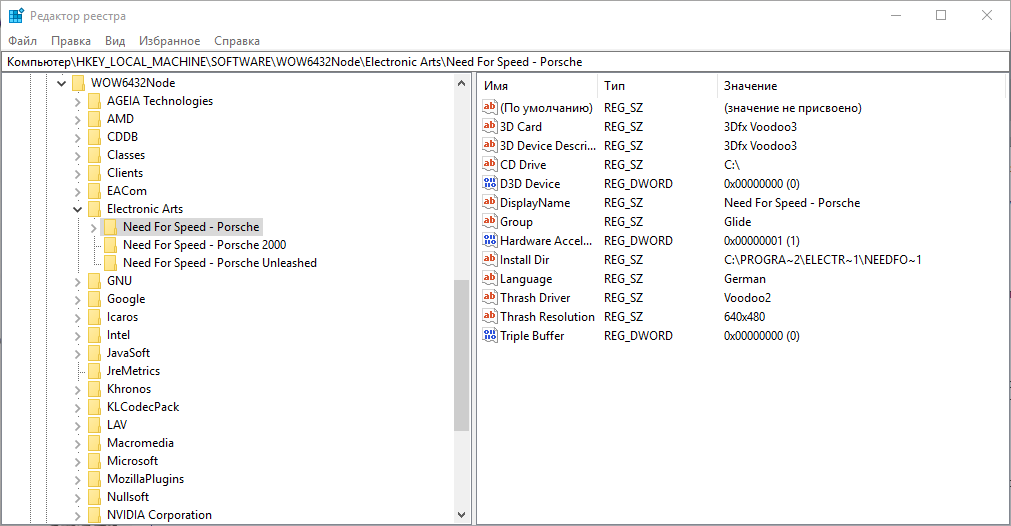The image size is (1011, 526).
Task: Expand the Microsoft registry key
Action: point(78,461)
